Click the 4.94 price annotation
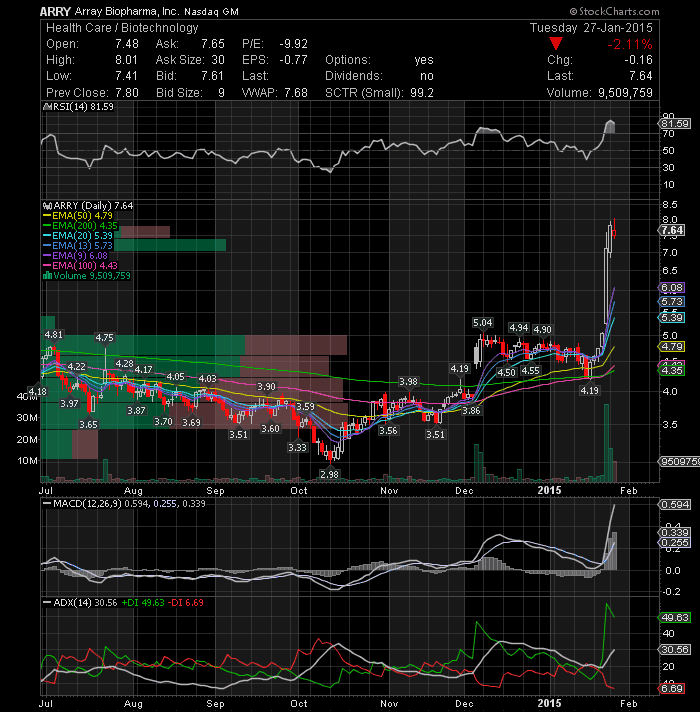 [519, 327]
